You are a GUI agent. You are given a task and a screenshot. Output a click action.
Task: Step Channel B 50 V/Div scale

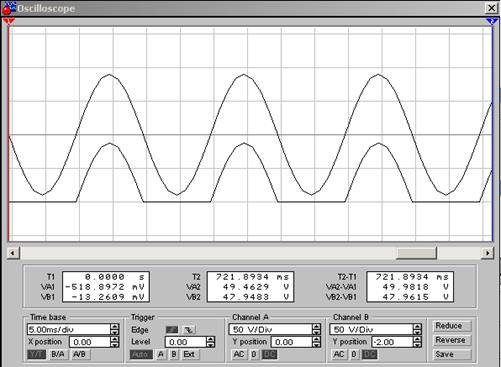[x=417, y=329]
